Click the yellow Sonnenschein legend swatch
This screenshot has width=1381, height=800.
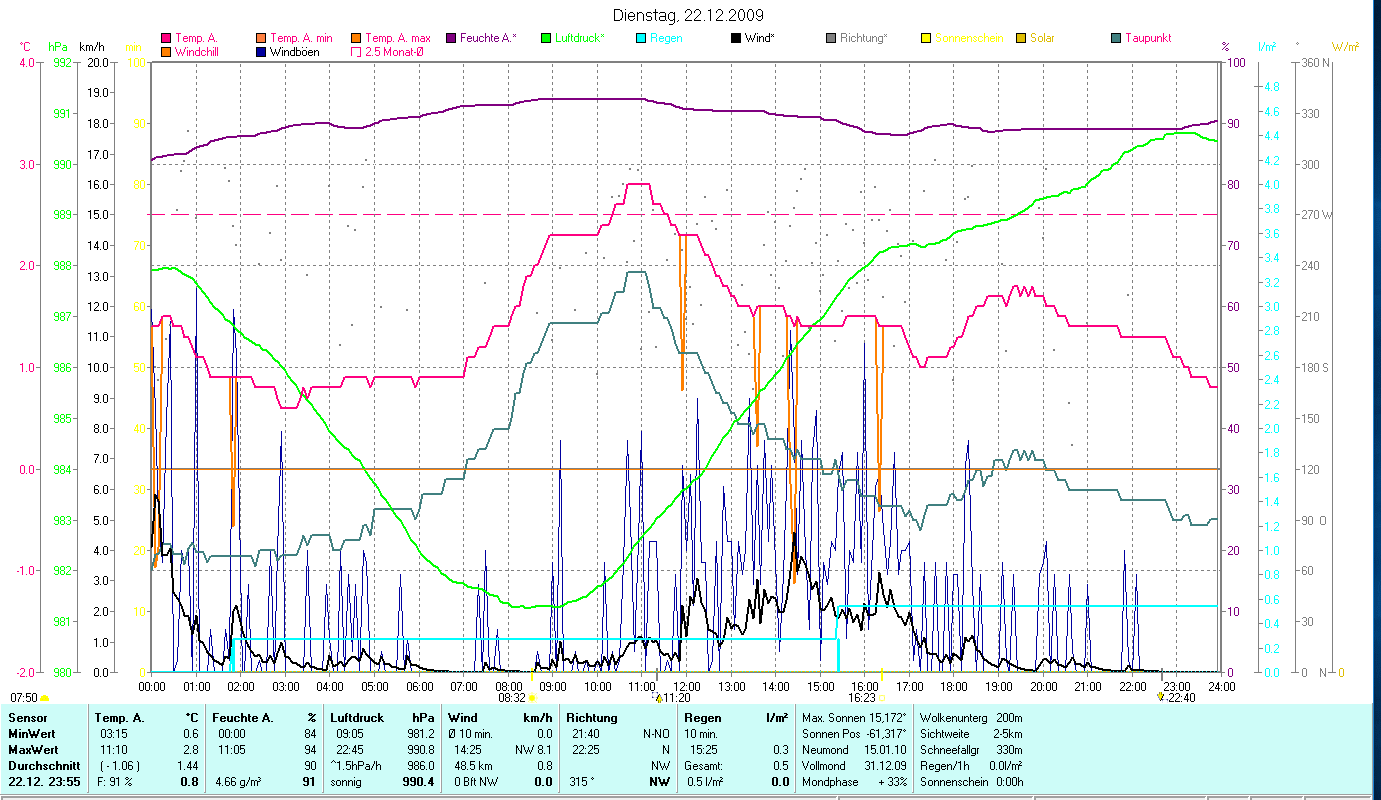925,38
